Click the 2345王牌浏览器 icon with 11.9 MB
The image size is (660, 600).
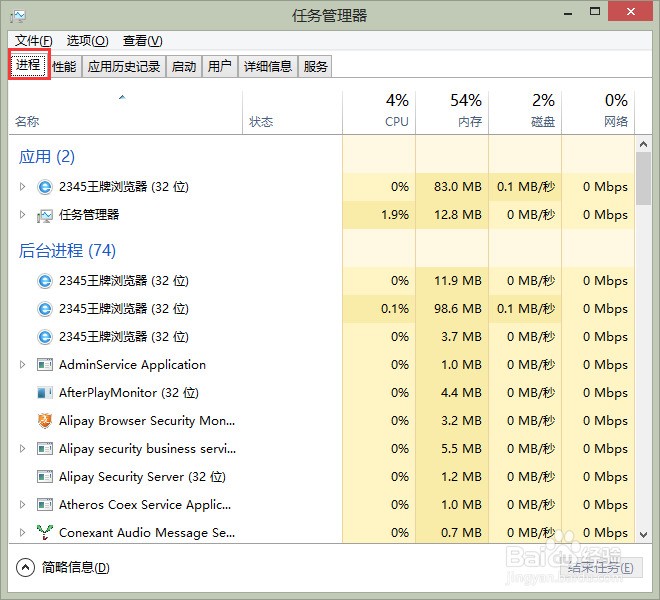click(x=45, y=281)
